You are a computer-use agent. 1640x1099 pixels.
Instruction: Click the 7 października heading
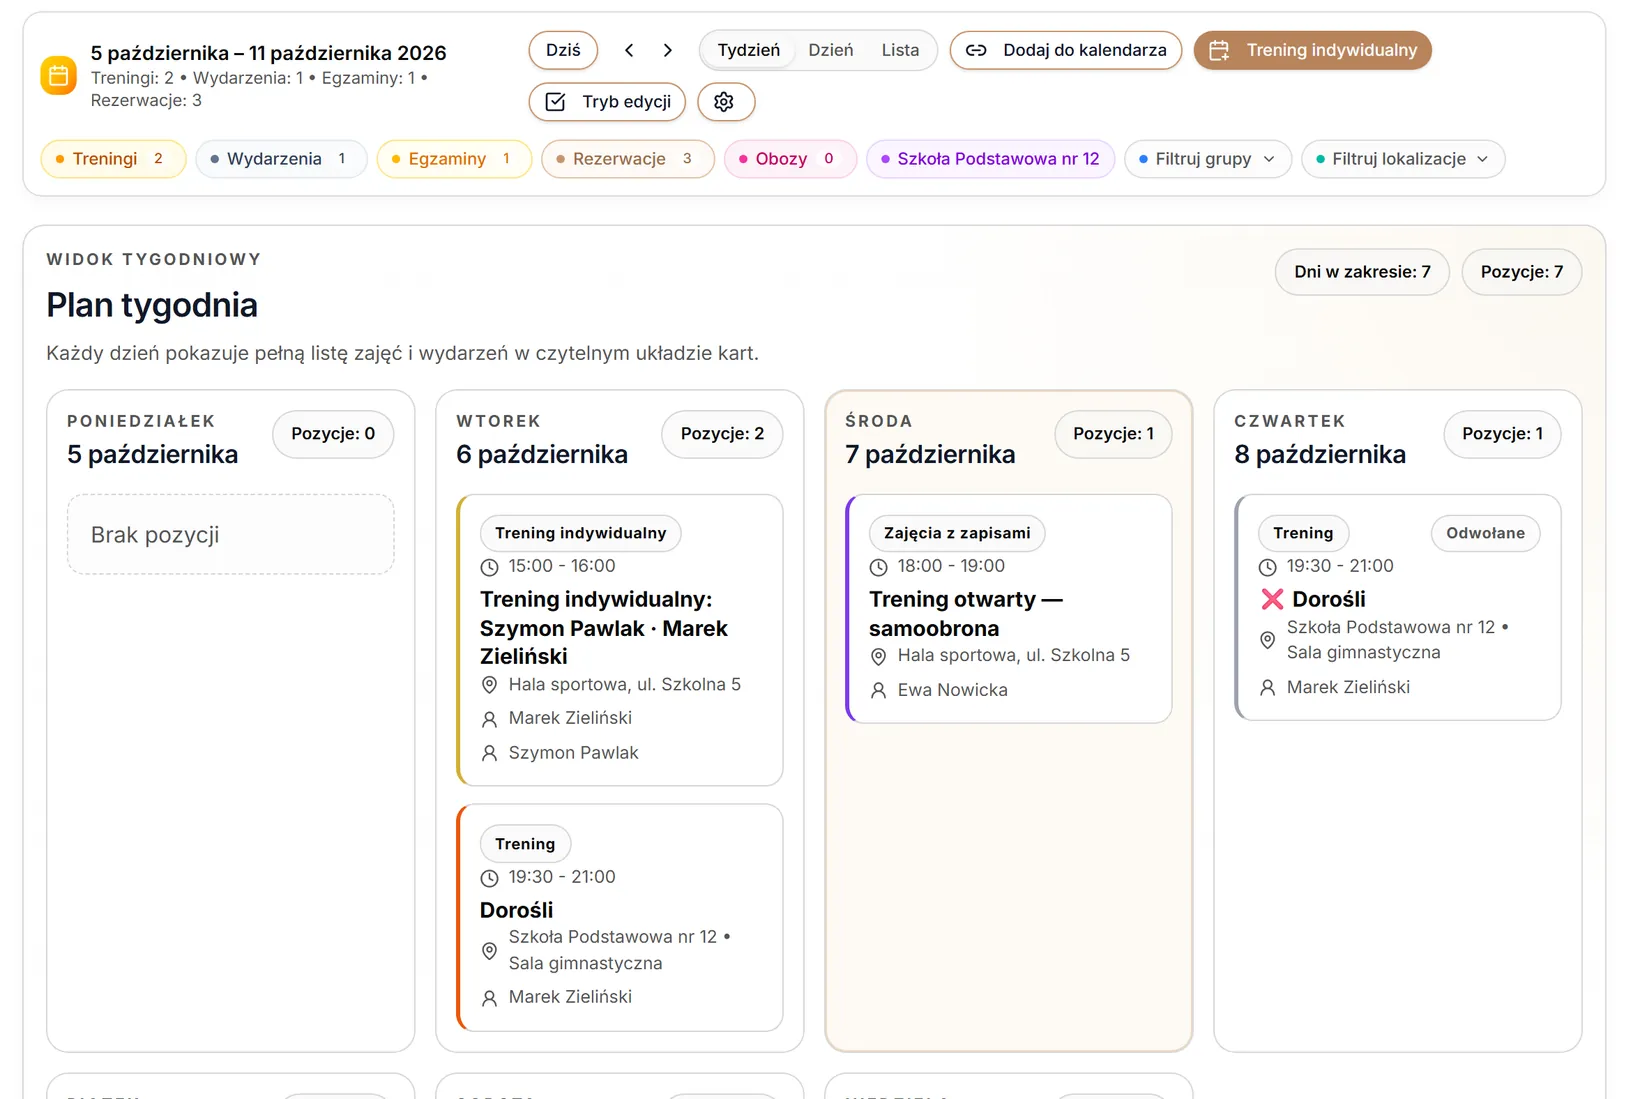[930, 455]
